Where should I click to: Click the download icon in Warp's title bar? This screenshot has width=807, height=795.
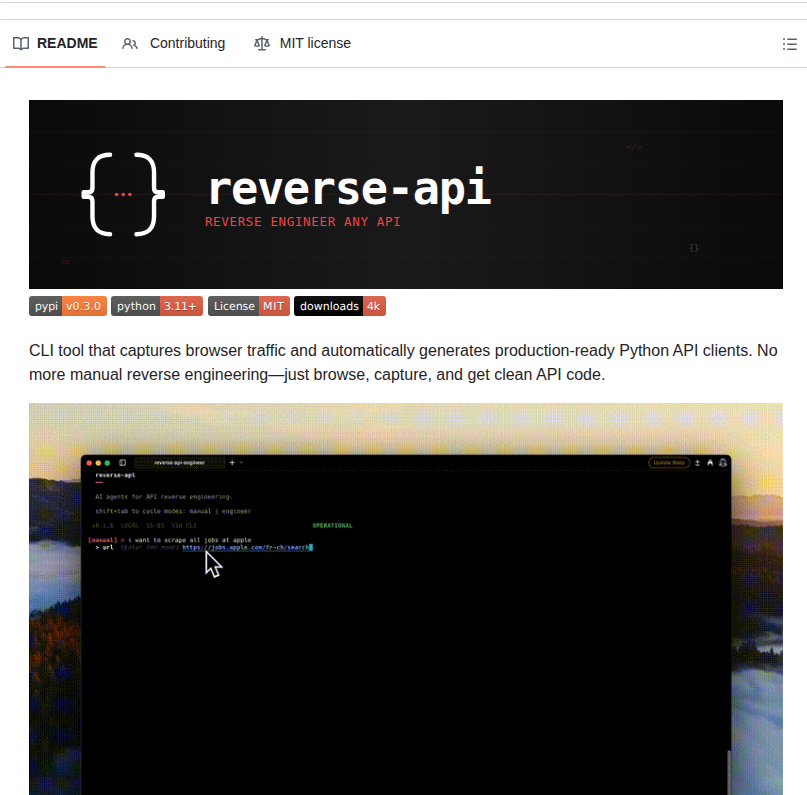[697, 462]
